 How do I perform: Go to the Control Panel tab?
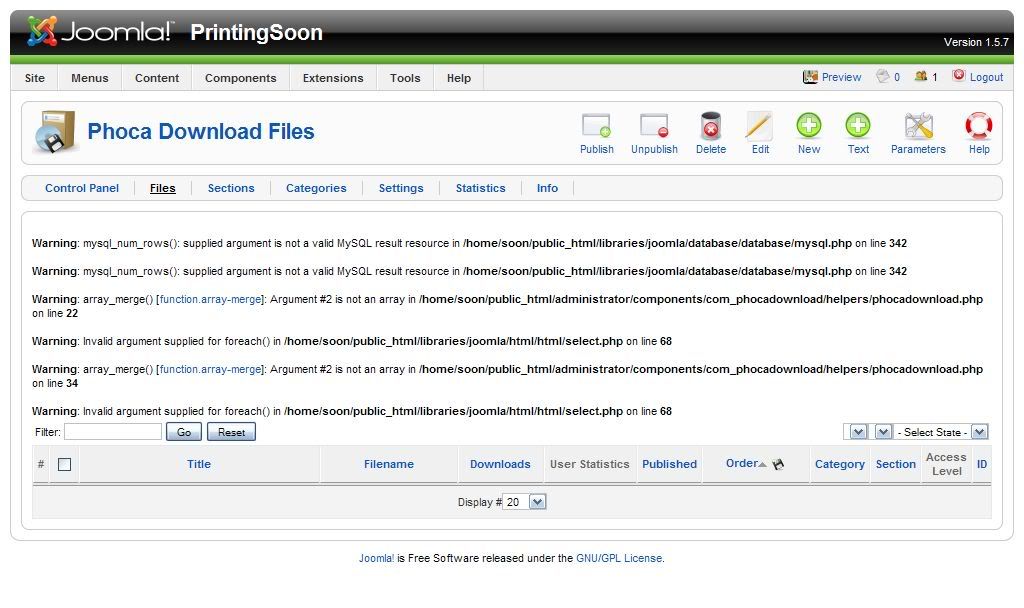click(x=82, y=188)
